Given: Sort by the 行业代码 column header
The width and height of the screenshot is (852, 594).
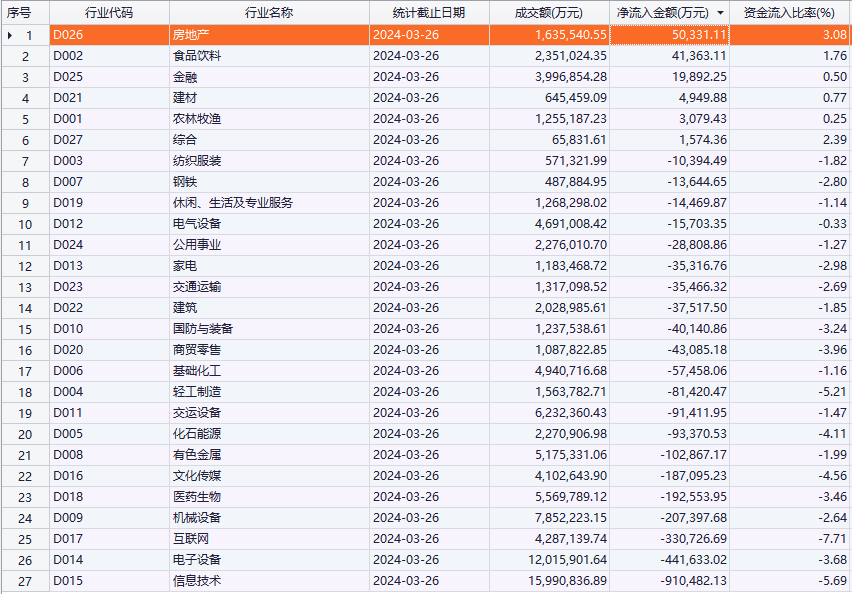Looking at the screenshot, I should 109,13.
